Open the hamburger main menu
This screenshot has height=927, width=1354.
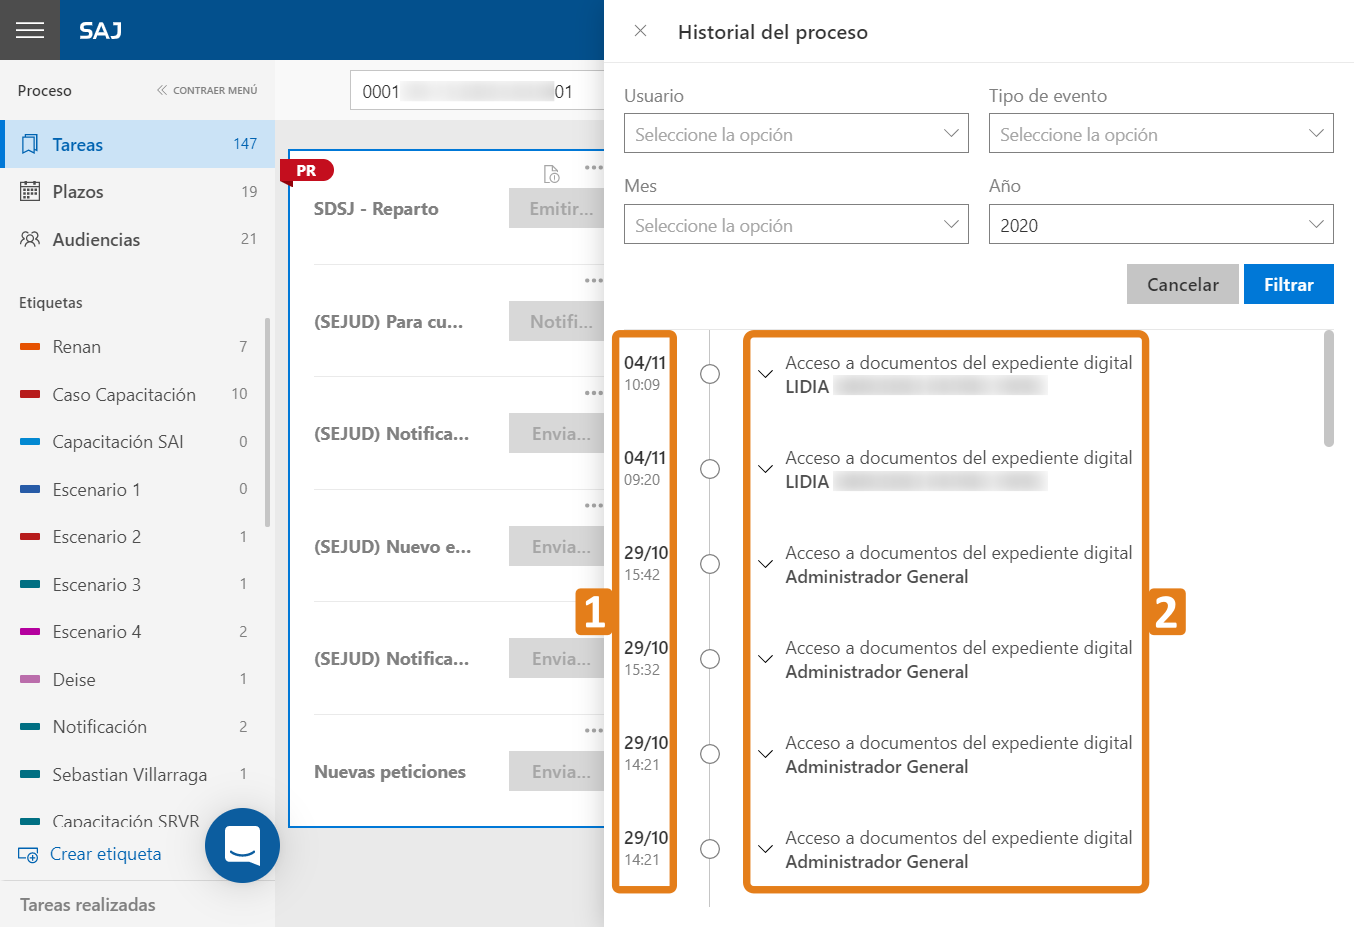point(30,30)
